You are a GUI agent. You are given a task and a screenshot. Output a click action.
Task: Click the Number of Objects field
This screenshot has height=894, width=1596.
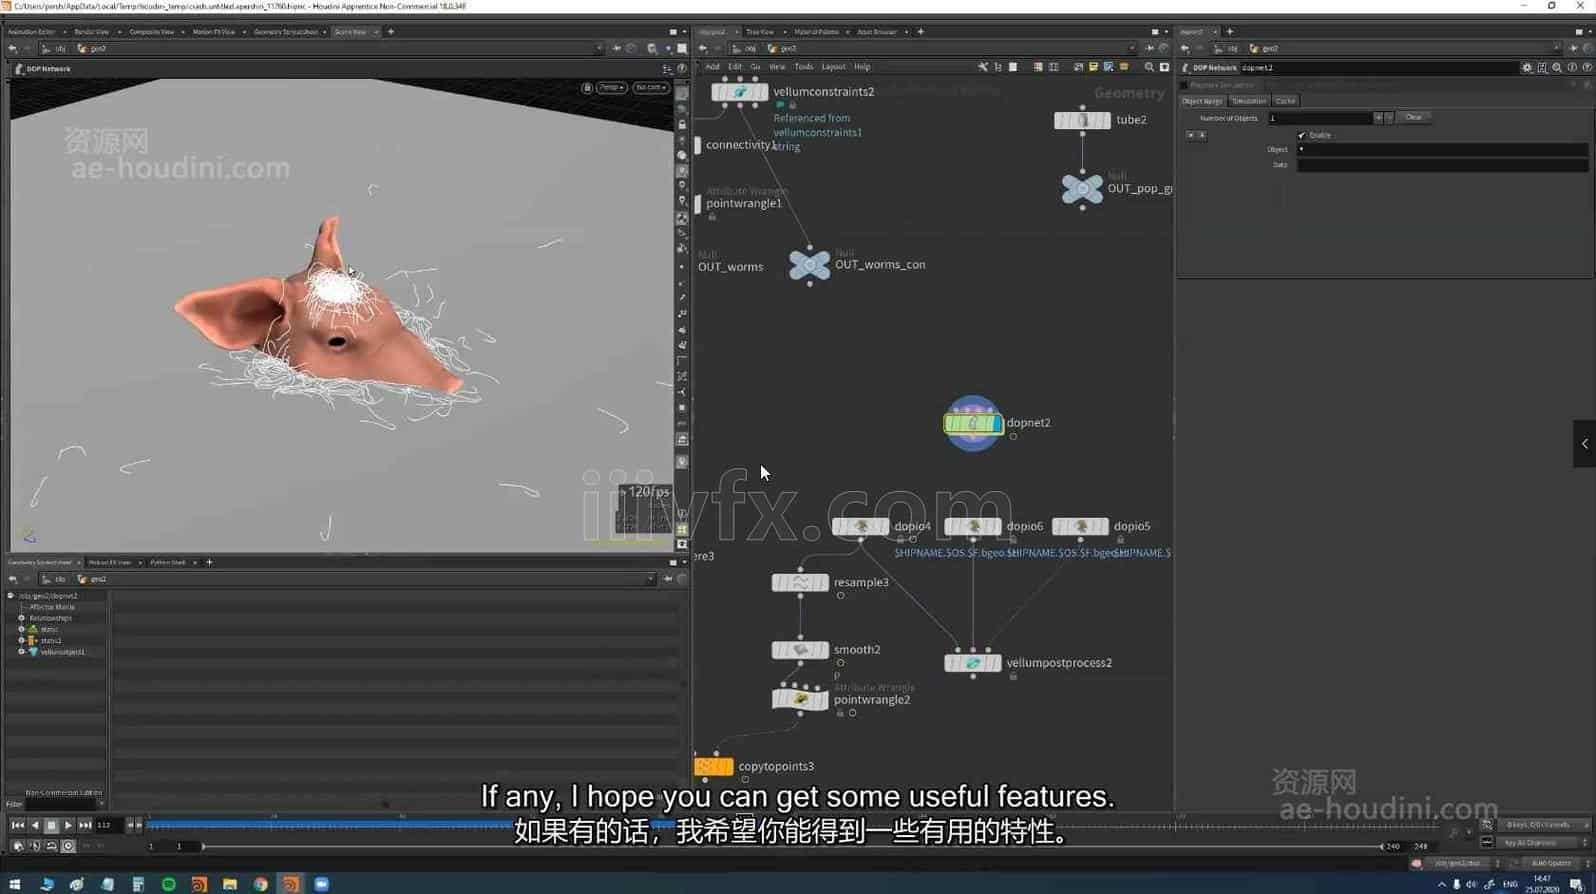(x=1319, y=118)
